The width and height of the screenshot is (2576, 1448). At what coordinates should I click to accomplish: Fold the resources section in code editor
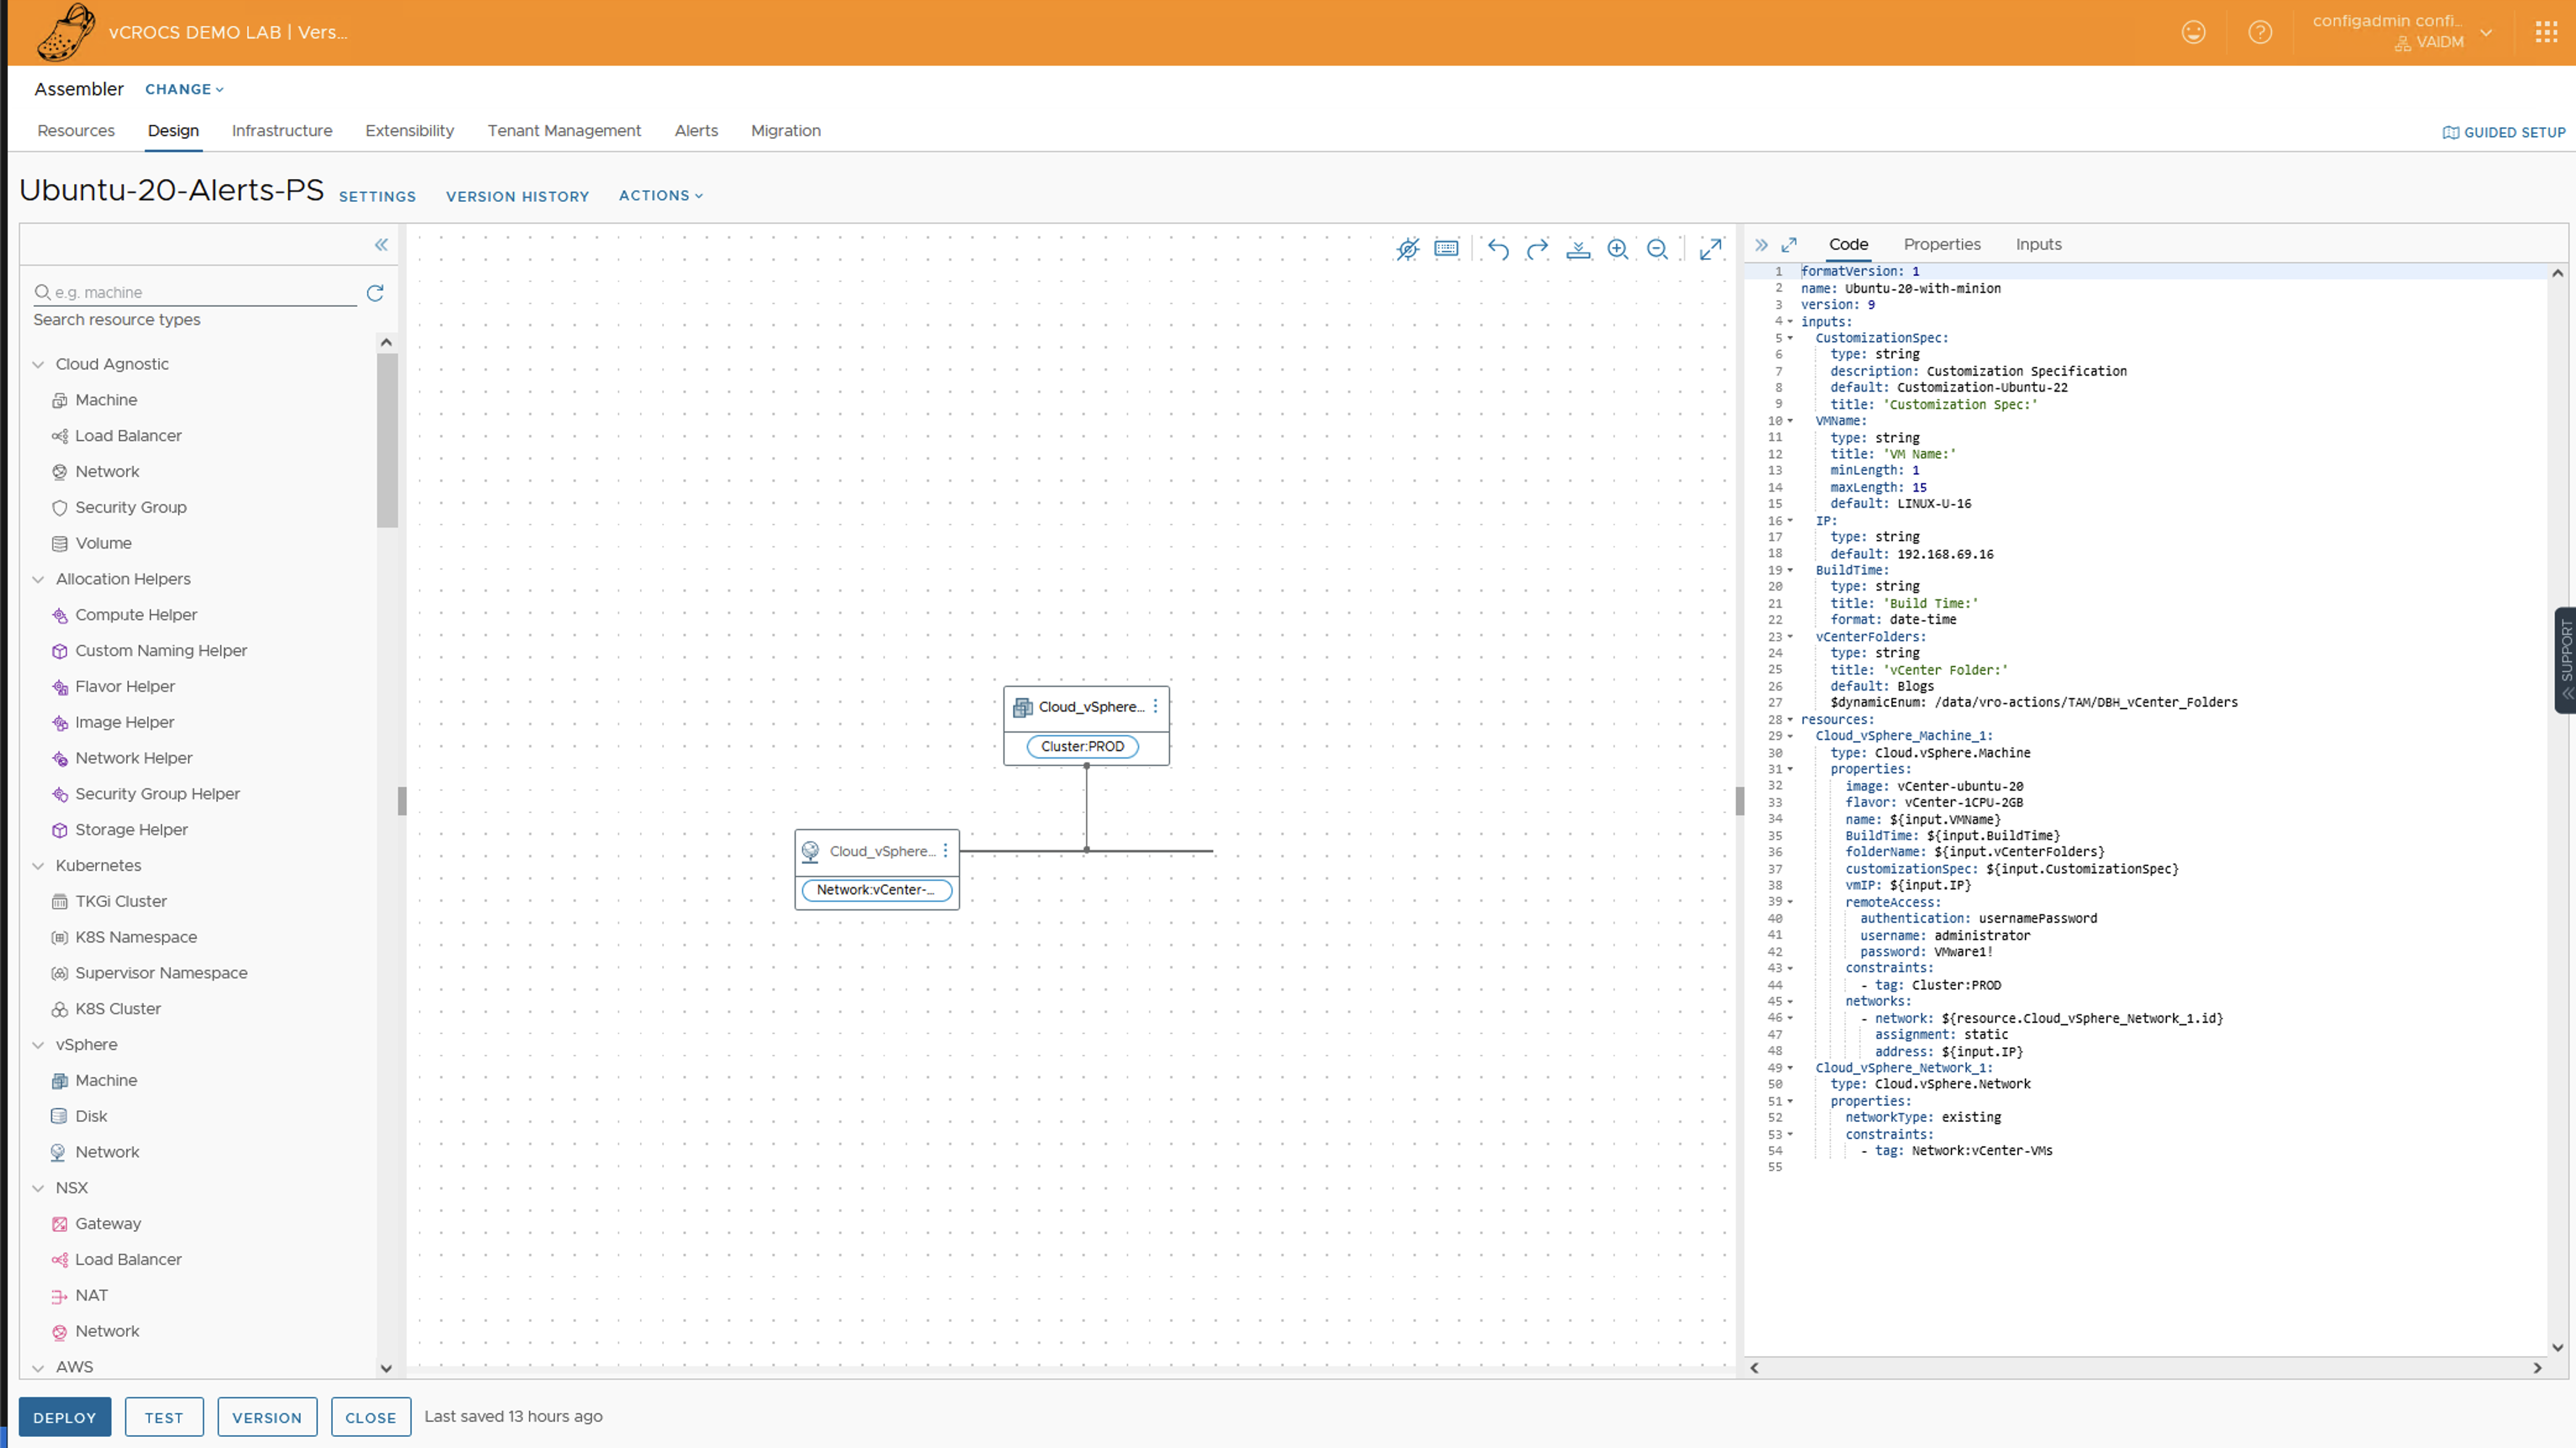(1790, 720)
